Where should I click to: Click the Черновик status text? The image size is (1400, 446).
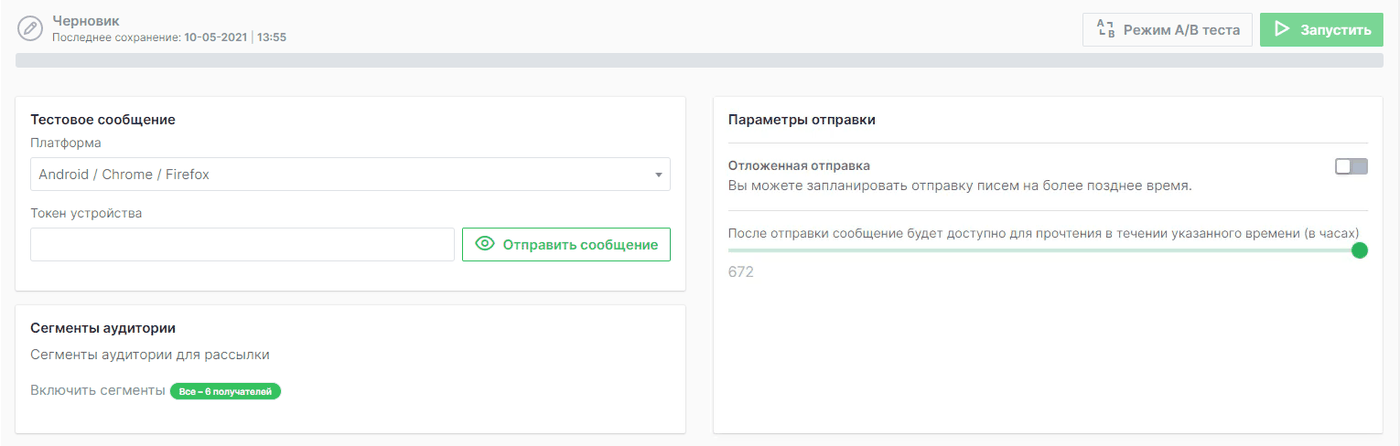coord(85,20)
